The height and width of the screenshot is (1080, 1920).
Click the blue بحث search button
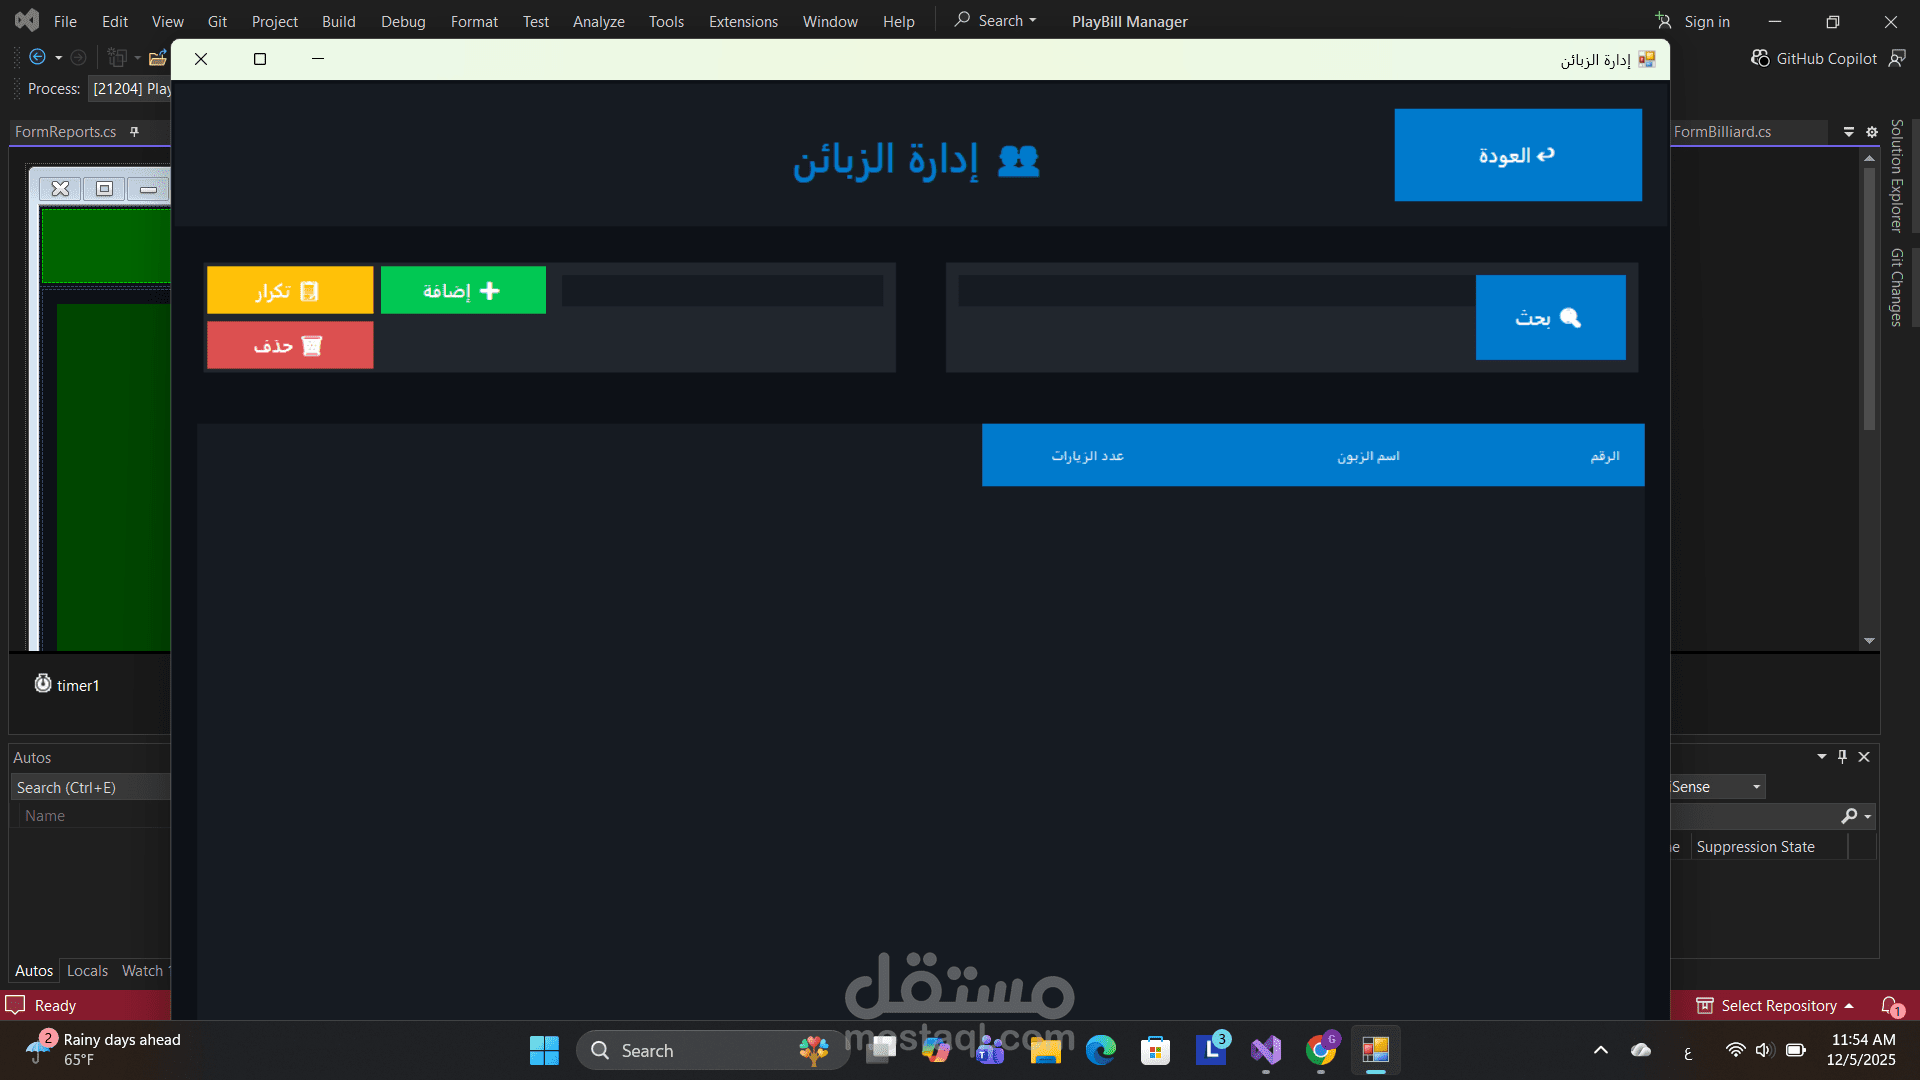1550,317
